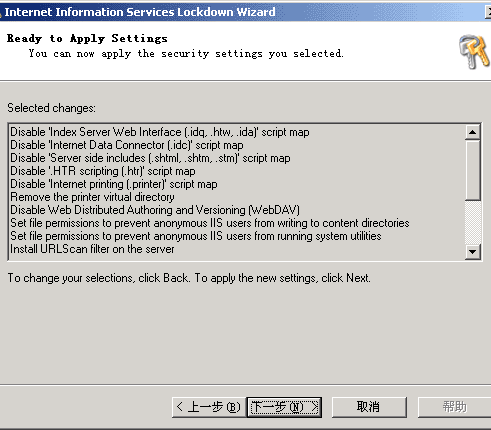Select 'Internet Data Connector (.idc)' line
Image resolution: width=491 pixels, height=430 pixels.
[x=127, y=145]
